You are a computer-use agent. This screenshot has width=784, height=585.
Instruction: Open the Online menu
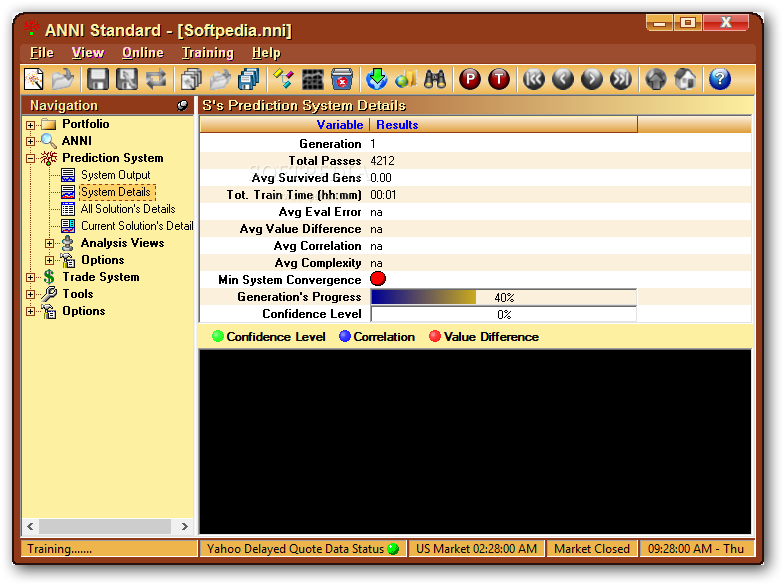(142, 52)
